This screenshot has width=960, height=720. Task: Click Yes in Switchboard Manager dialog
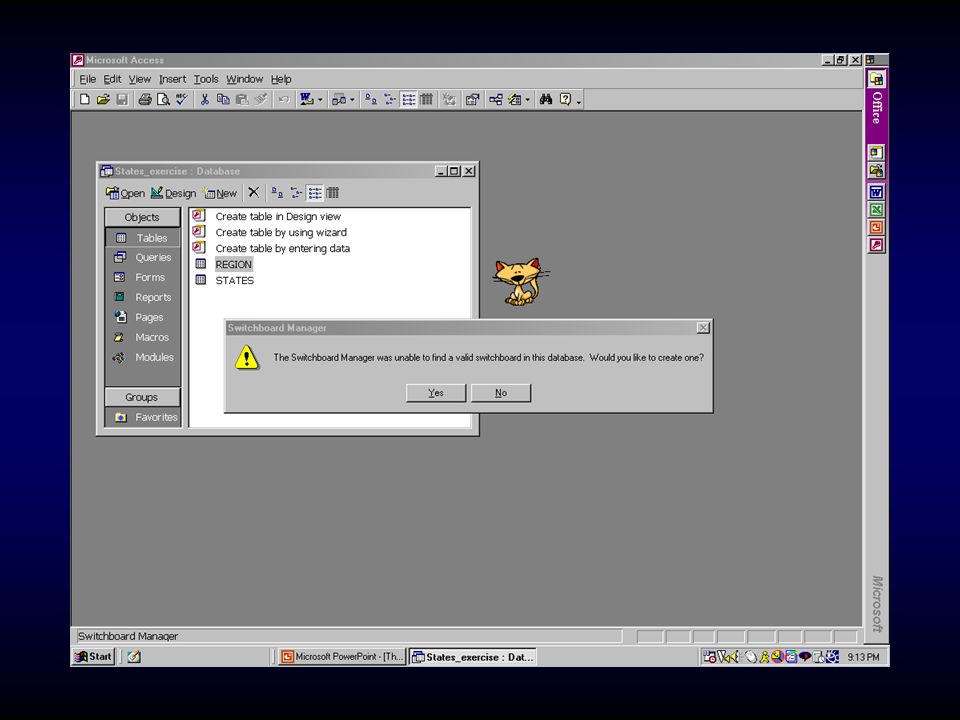pyautogui.click(x=436, y=393)
